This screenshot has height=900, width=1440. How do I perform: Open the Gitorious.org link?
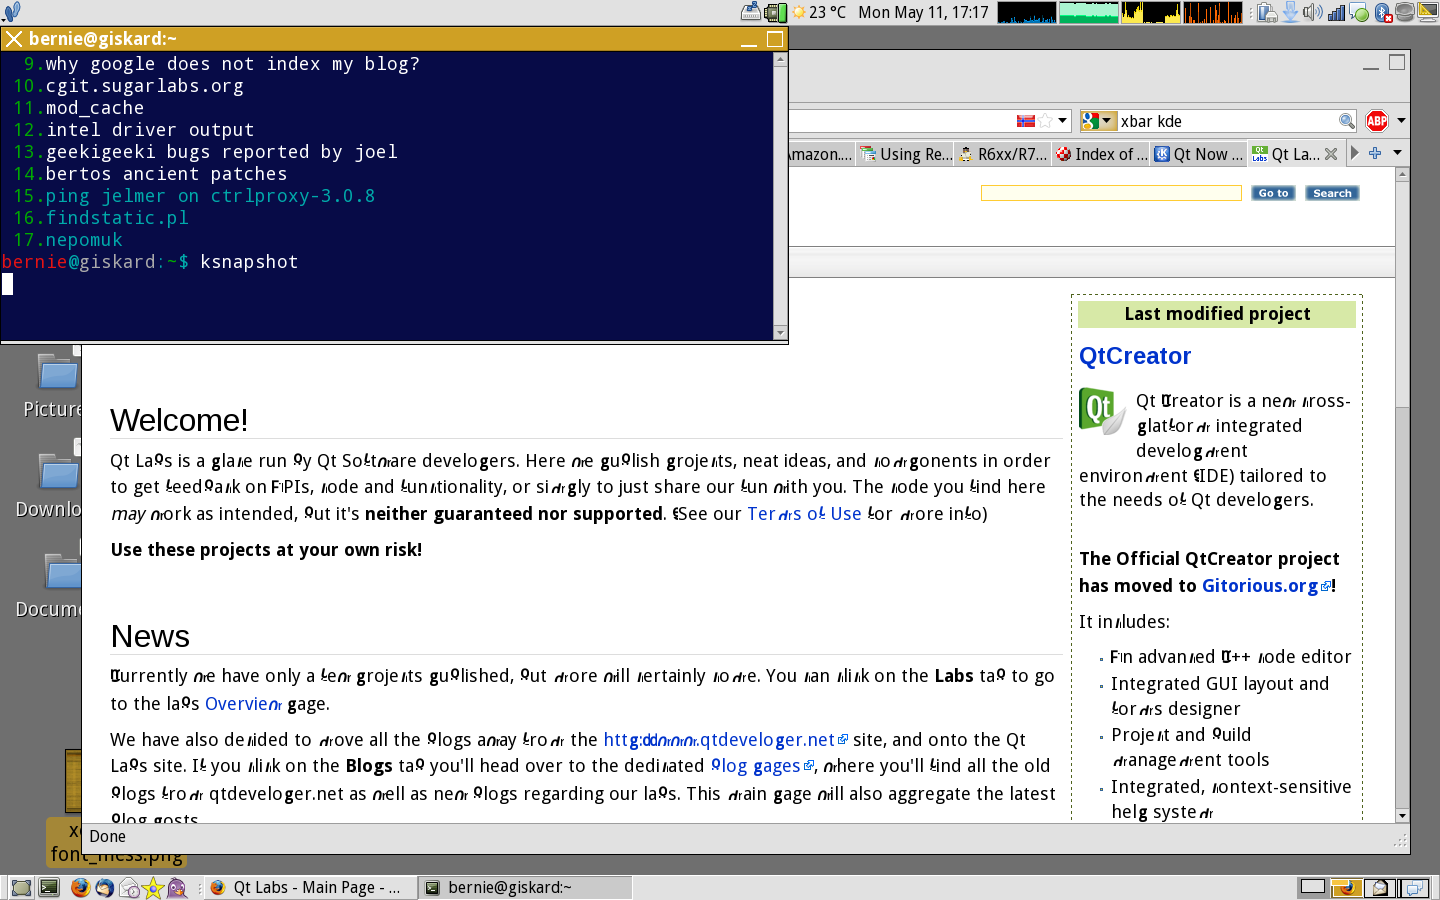click(1260, 586)
